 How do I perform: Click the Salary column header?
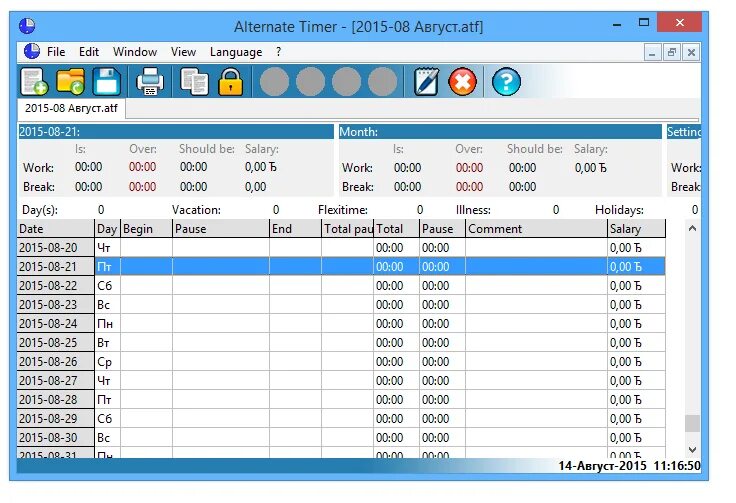636,229
